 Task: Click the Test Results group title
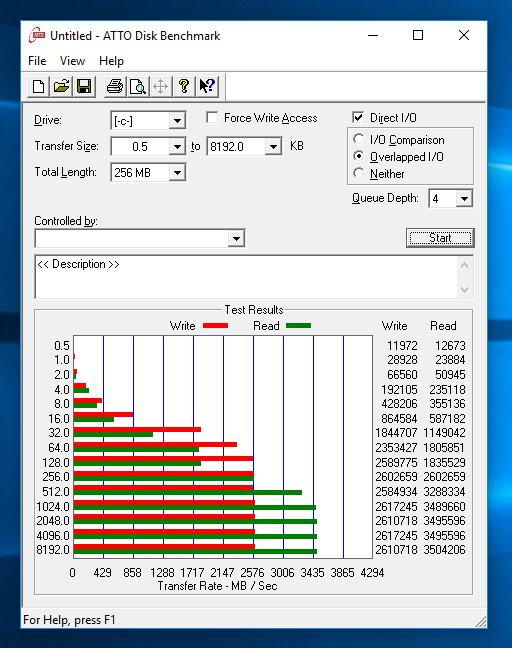tap(254, 310)
